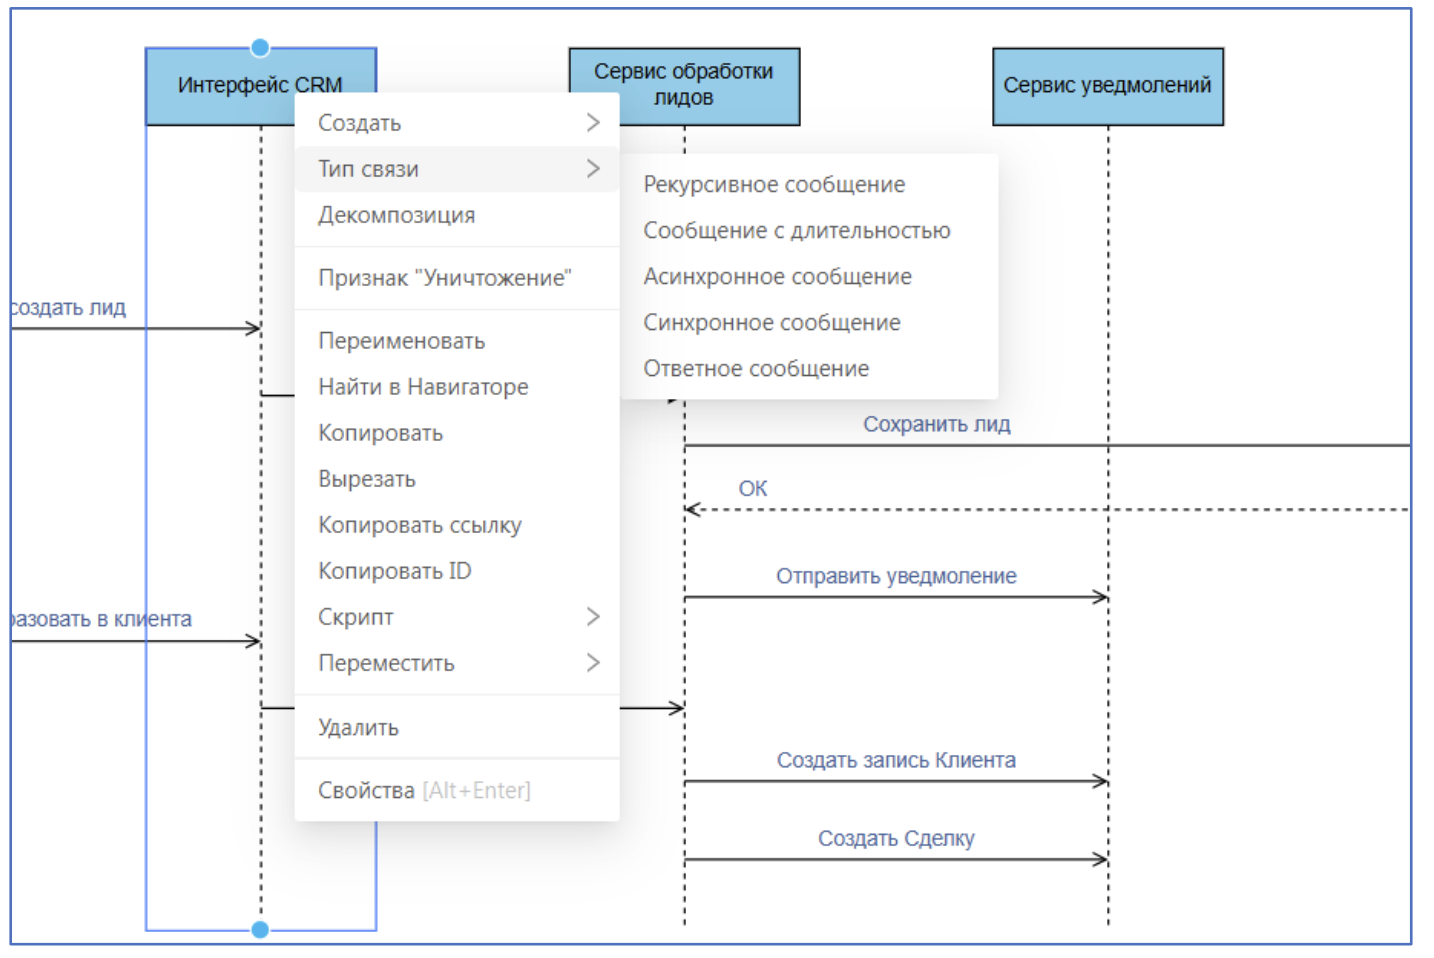The width and height of the screenshot is (1434, 958).
Task: Toggle Признак "Уничтожение" option
Action: coord(444,278)
